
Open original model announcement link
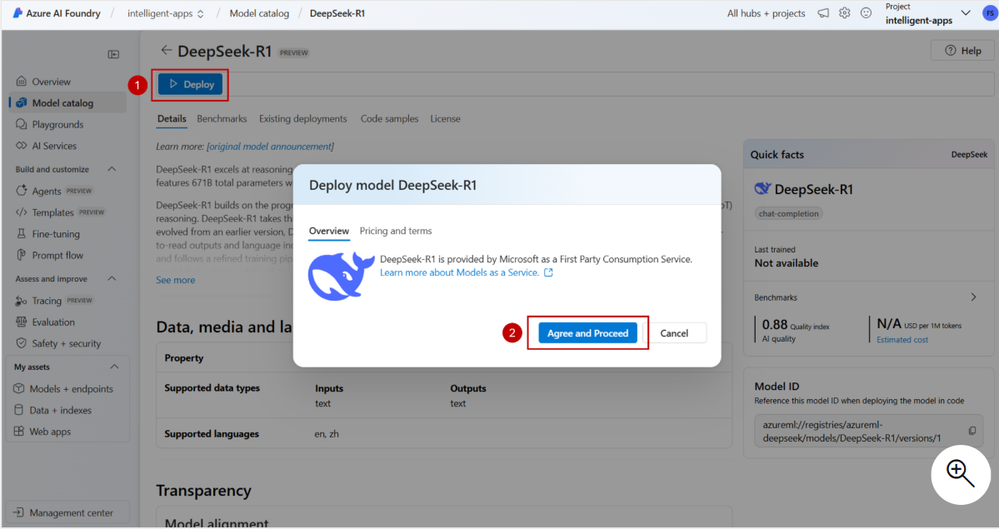click(x=270, y=147)
